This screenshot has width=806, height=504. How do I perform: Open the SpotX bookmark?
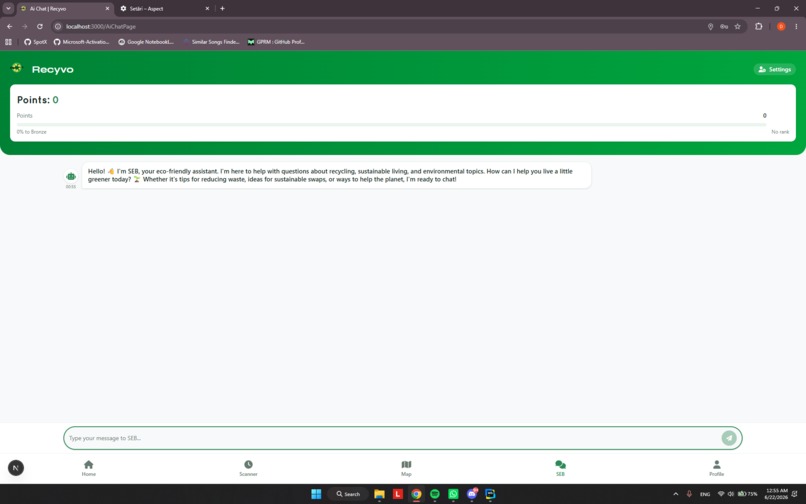pos(35,42)
